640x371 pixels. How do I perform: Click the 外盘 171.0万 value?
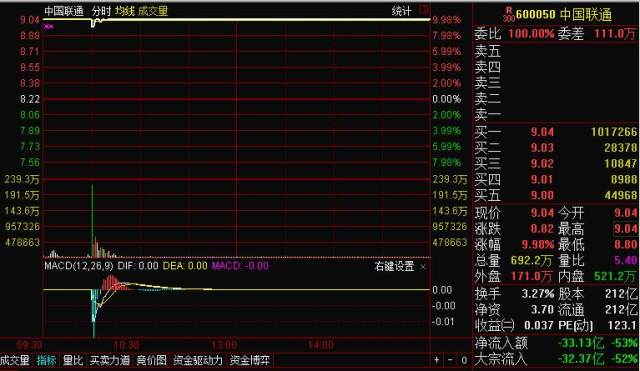click(531, 276)
